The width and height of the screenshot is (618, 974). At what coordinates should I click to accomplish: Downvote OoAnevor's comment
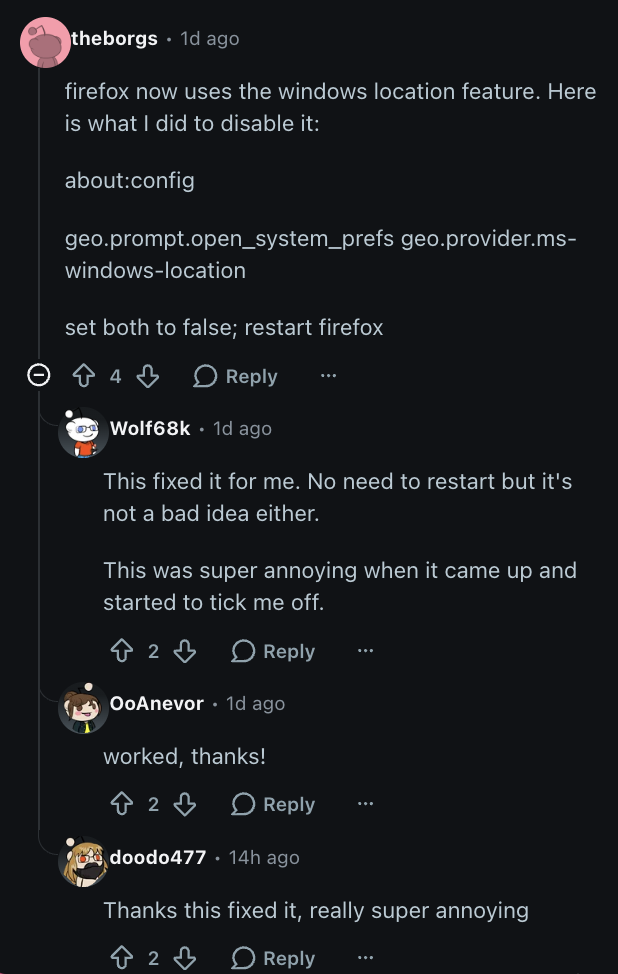pyautogui.click(x=185, y=804)
